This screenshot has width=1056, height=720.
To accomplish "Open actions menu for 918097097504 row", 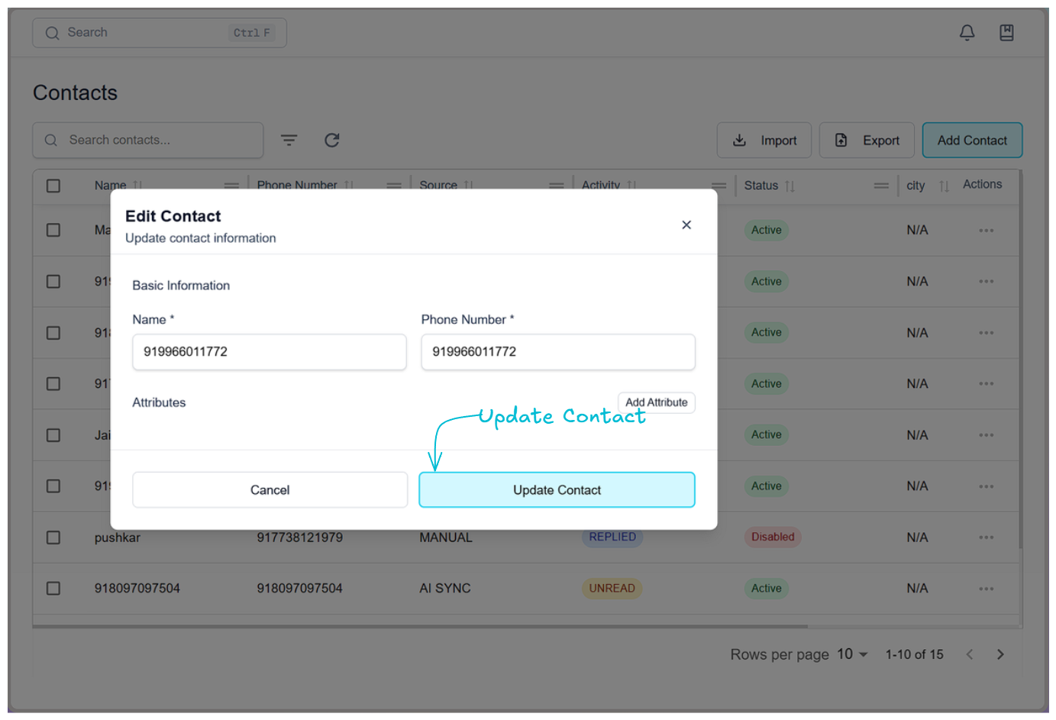I will [x=986, y=589].
